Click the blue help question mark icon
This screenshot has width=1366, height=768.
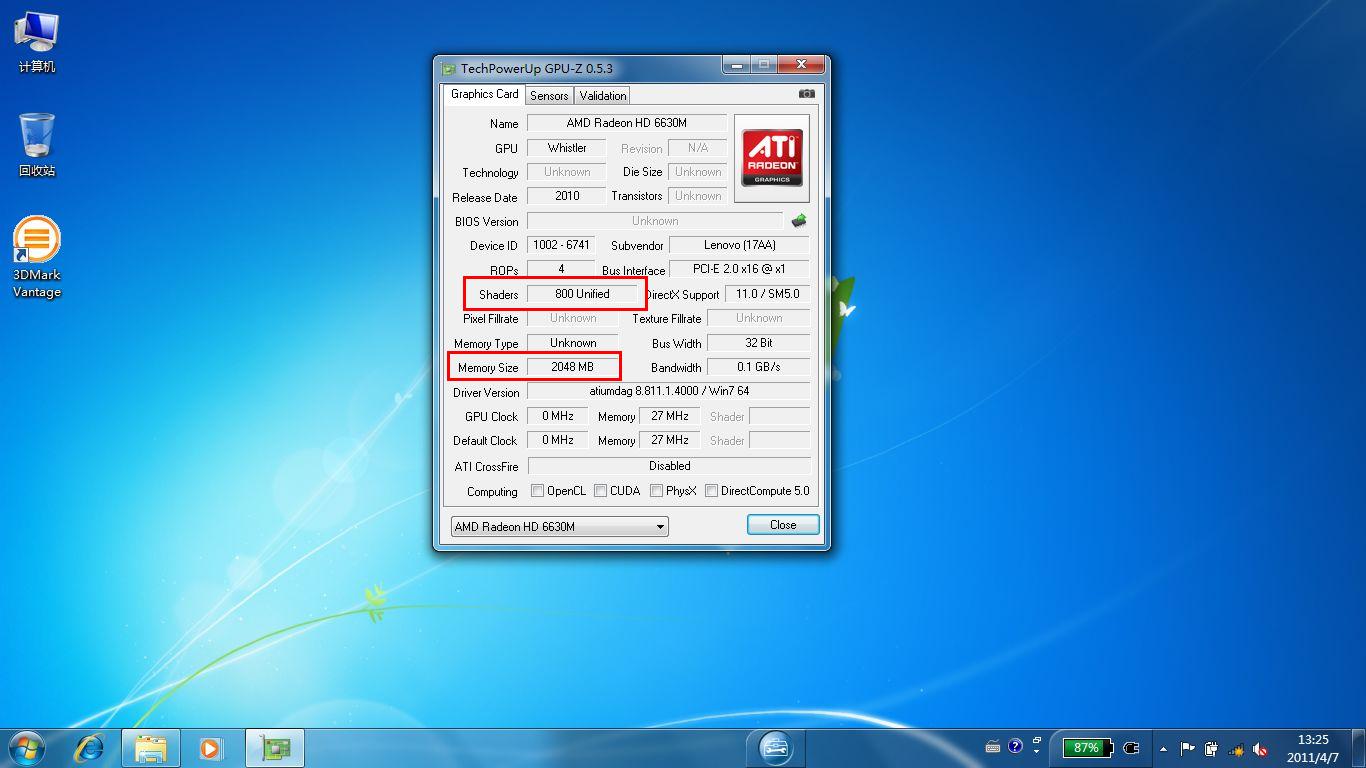click(x=1016, y=746)
